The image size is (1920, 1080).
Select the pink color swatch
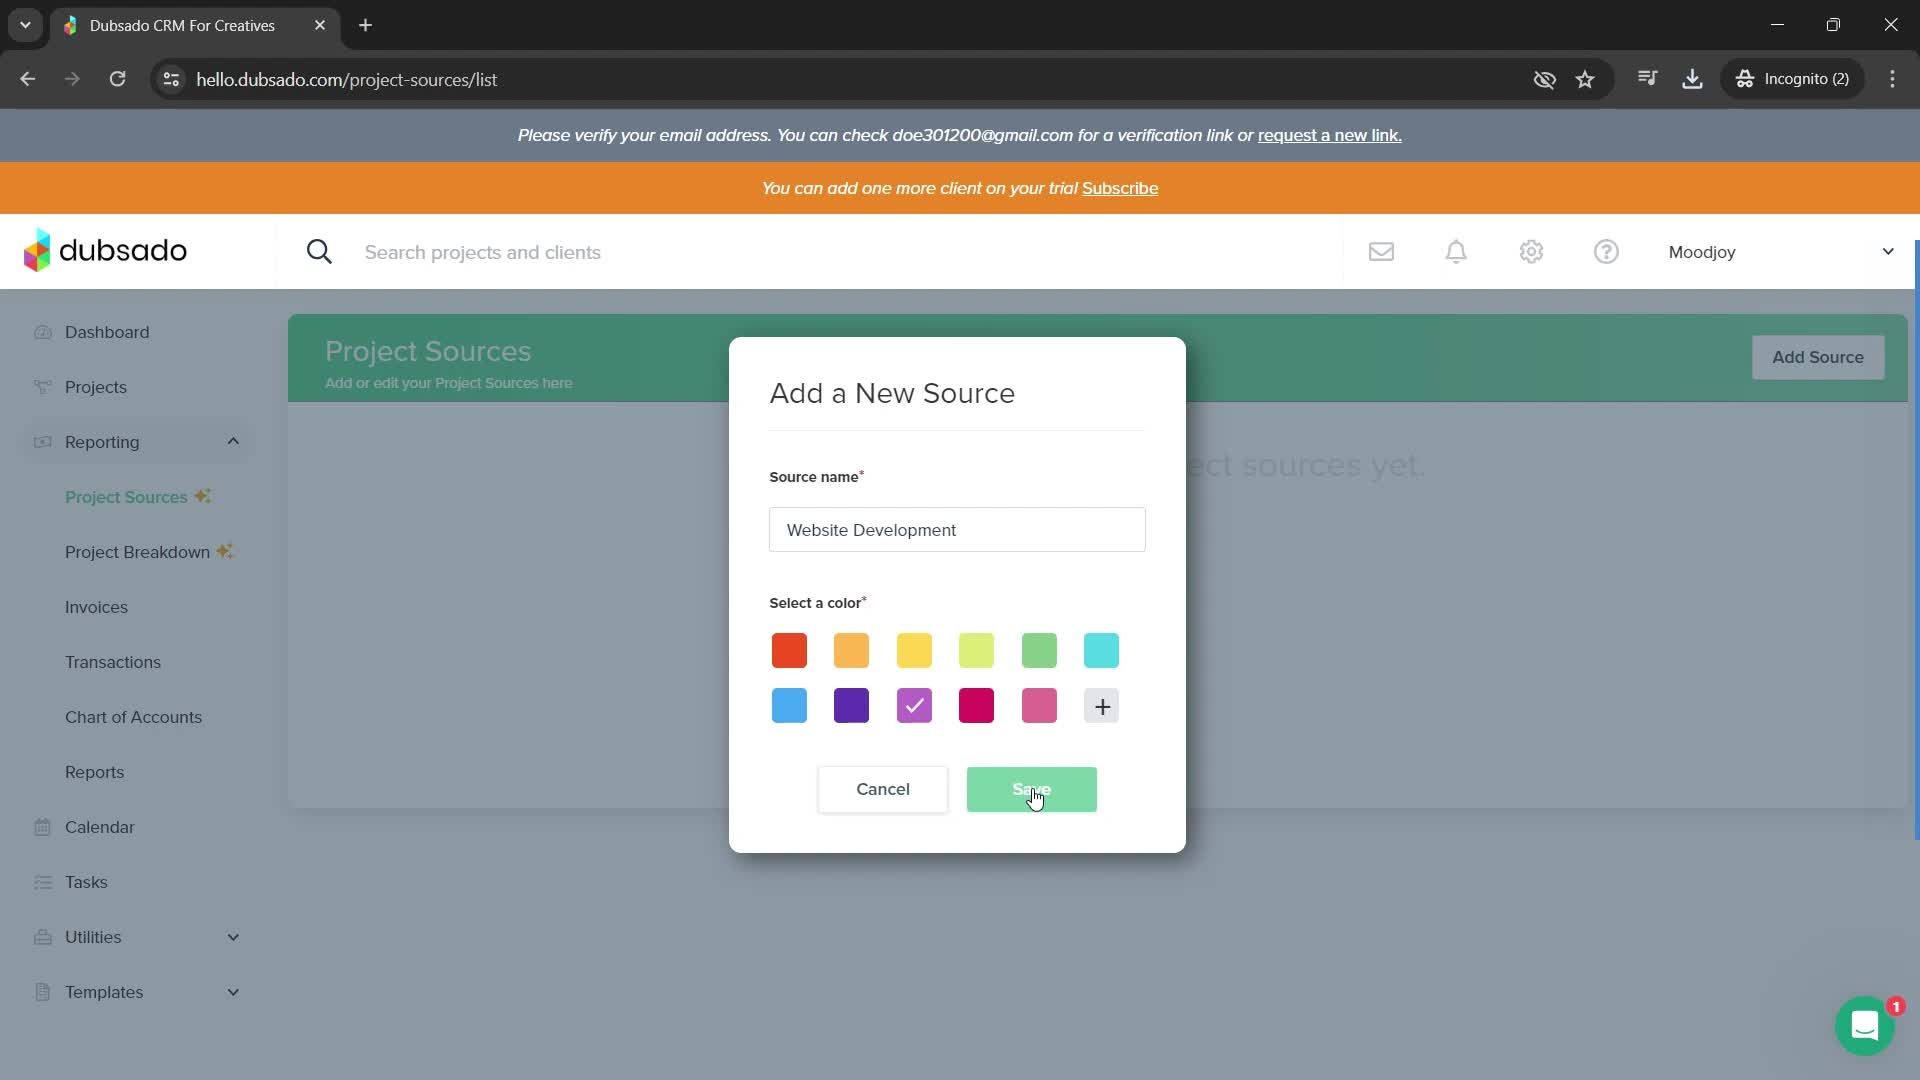1039,706
